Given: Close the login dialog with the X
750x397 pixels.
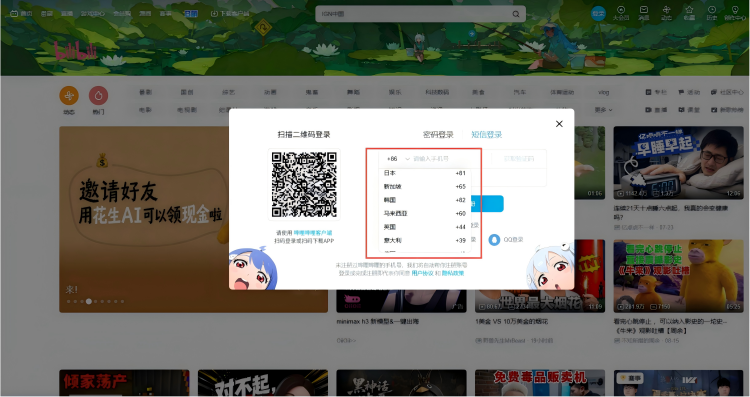Looking at the screenshot, I should [x=559, y=124].
